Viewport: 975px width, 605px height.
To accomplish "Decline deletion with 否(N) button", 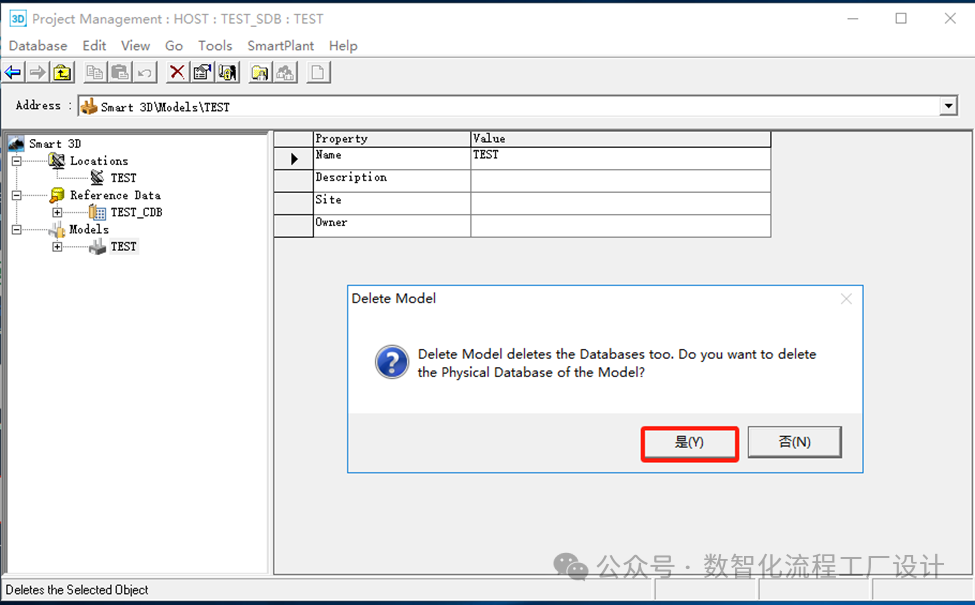I will point(795,442).
